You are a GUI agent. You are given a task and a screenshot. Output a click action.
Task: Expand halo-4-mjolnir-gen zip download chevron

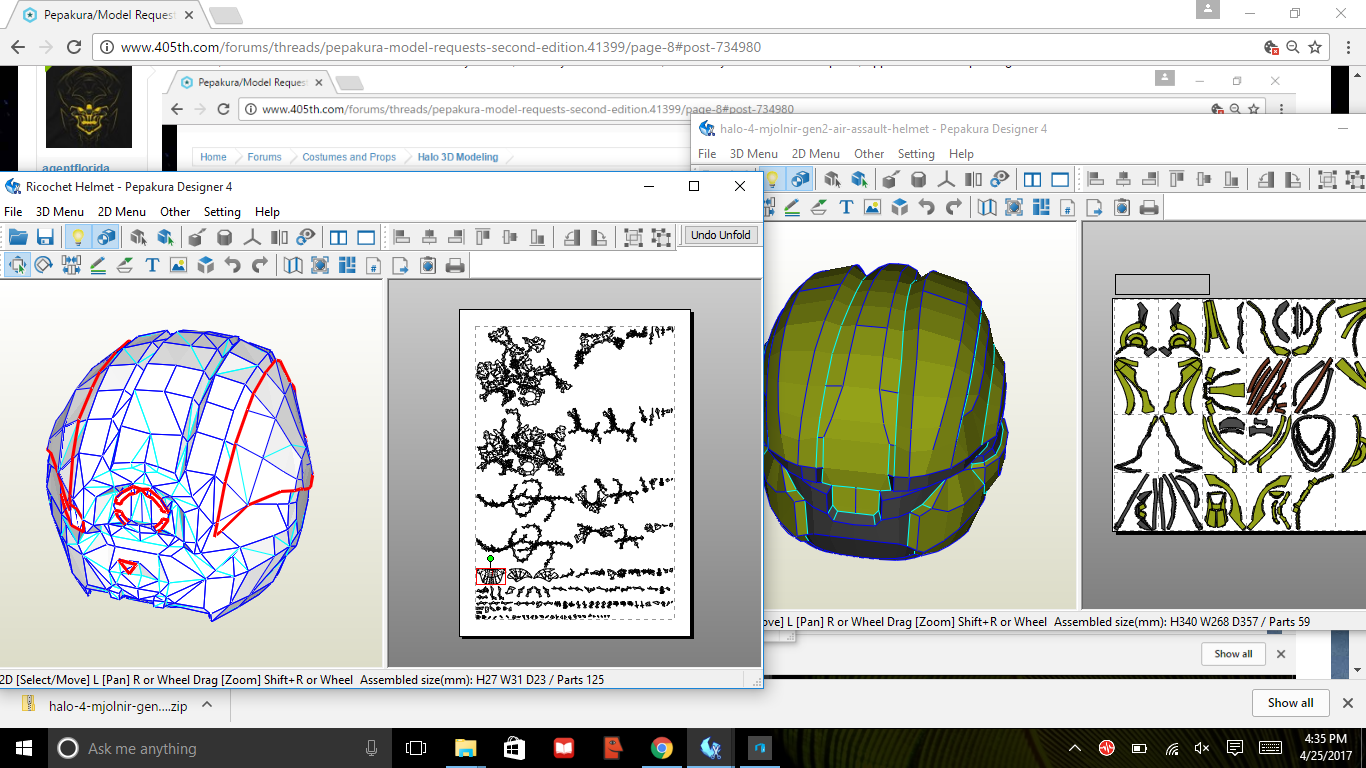point(207,705)
